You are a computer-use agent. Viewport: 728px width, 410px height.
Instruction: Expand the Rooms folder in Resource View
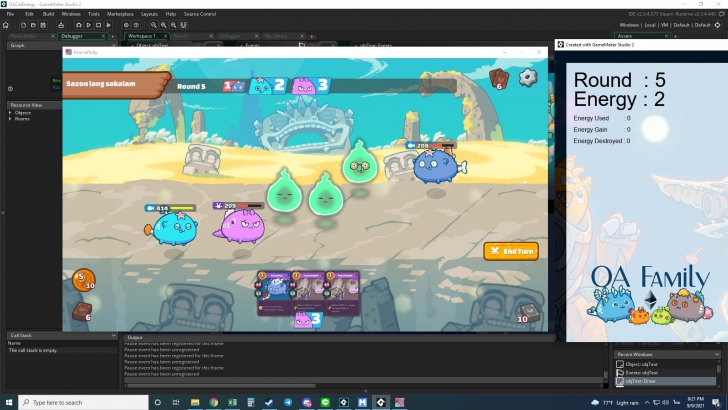(x=10, y=119)
